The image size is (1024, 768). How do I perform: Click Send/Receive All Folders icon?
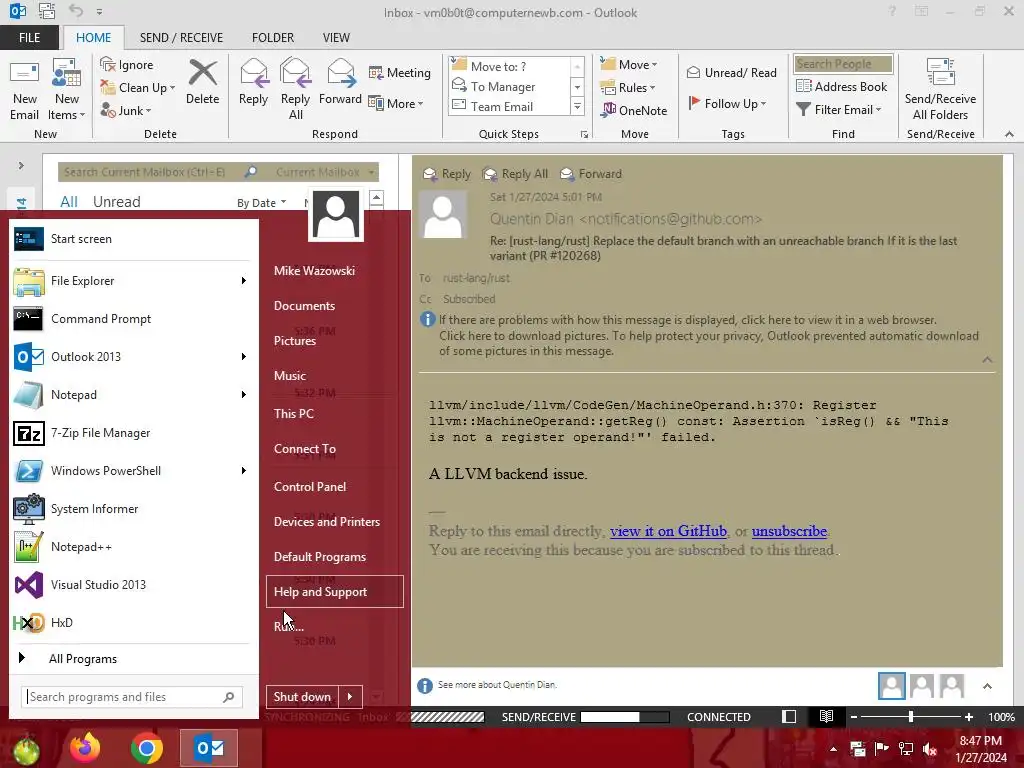point(940,72)
